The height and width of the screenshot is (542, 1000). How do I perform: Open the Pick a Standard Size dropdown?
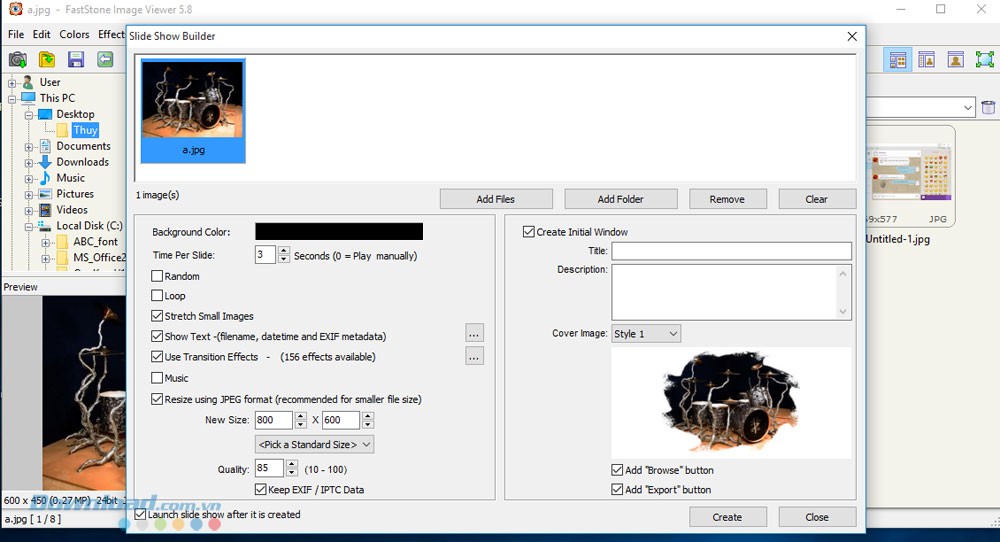[314, 444]
